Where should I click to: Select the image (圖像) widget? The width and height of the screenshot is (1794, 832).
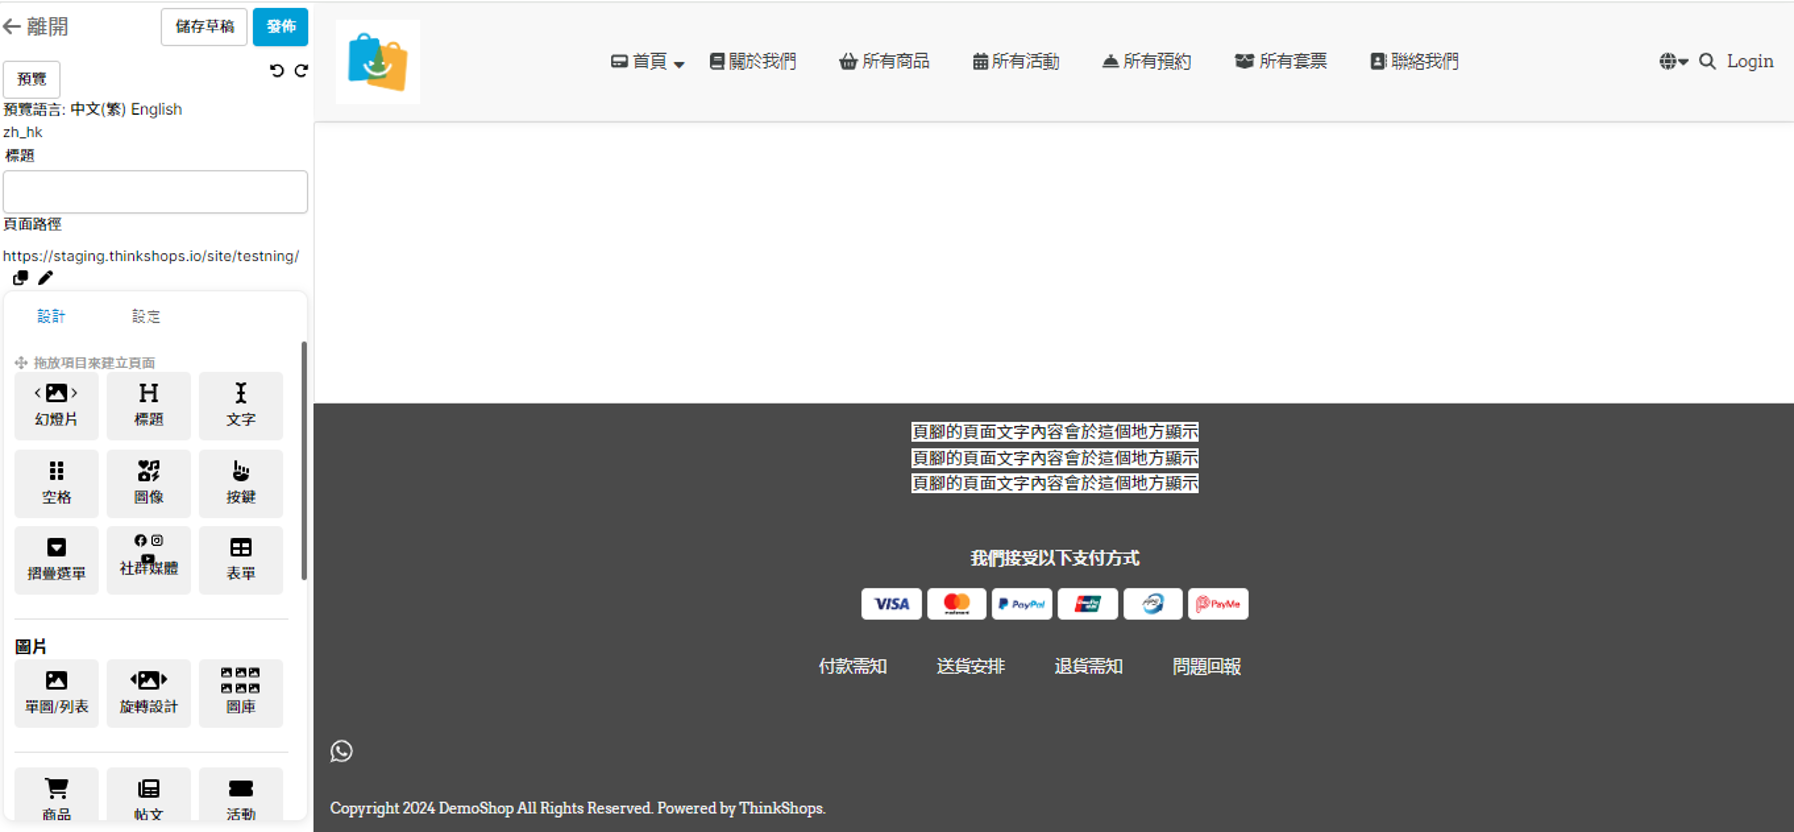[148, 482]
